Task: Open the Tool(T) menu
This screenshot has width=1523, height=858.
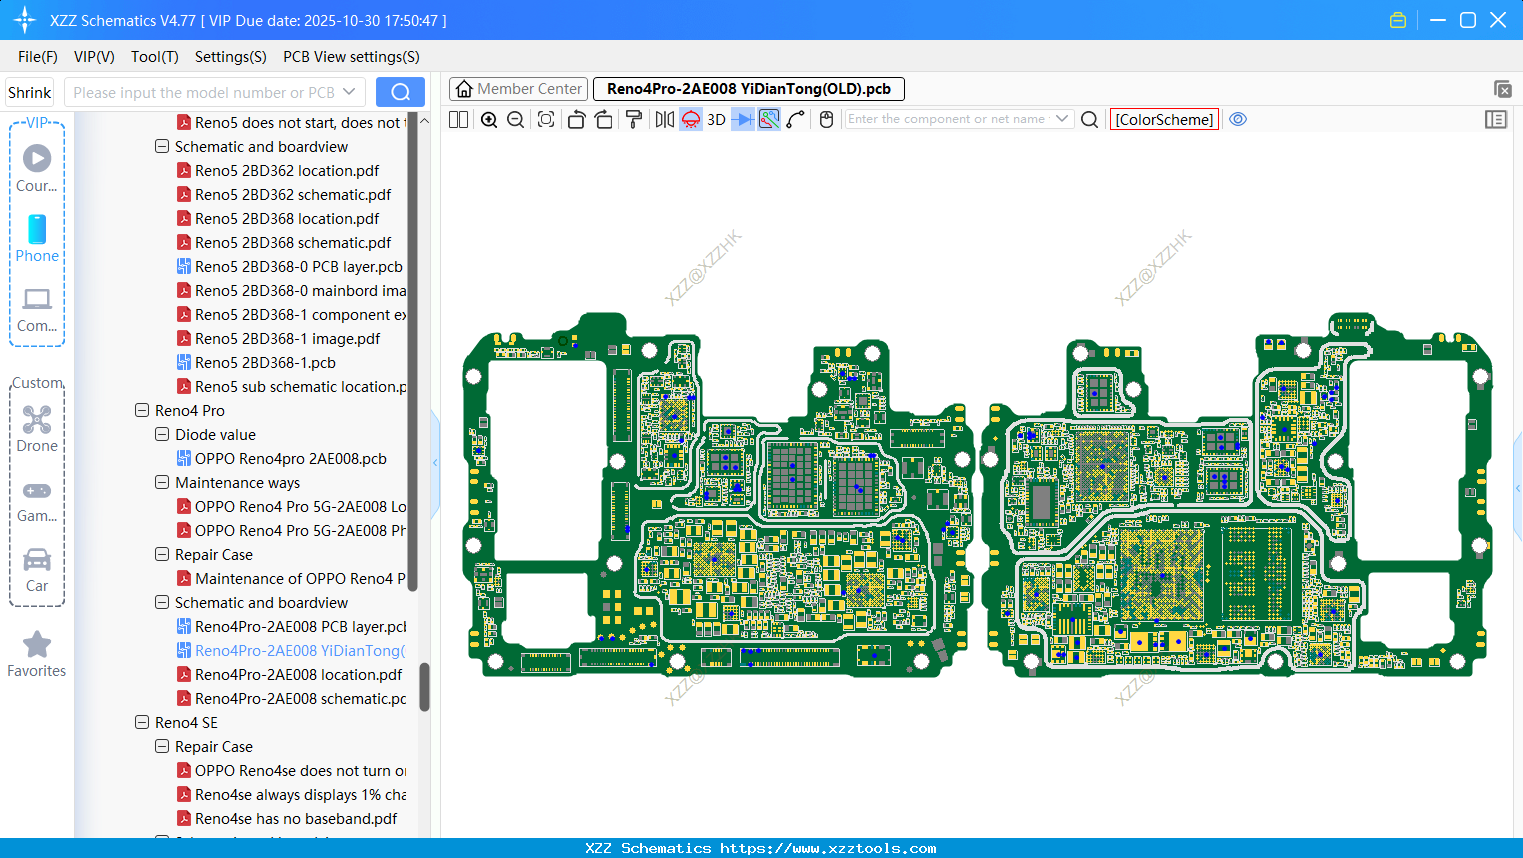Action: point(154,57)
